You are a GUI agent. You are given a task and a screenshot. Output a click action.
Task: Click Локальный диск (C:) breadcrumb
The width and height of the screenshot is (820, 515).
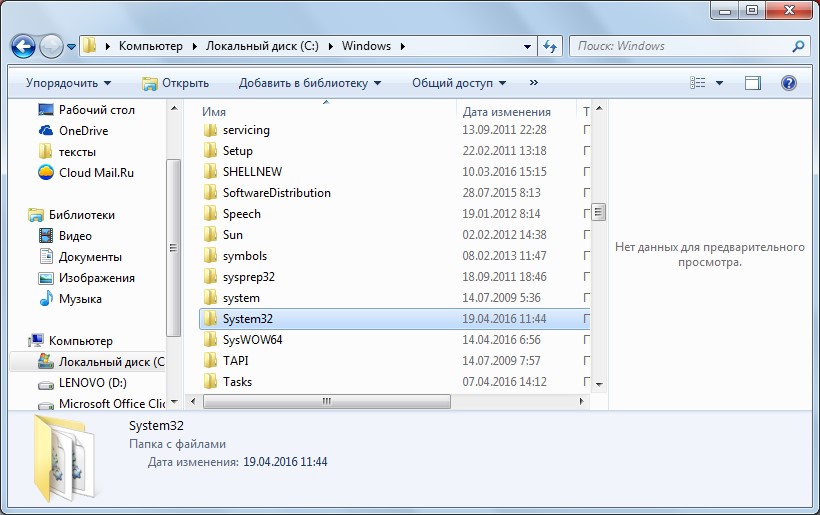[262, 46]
